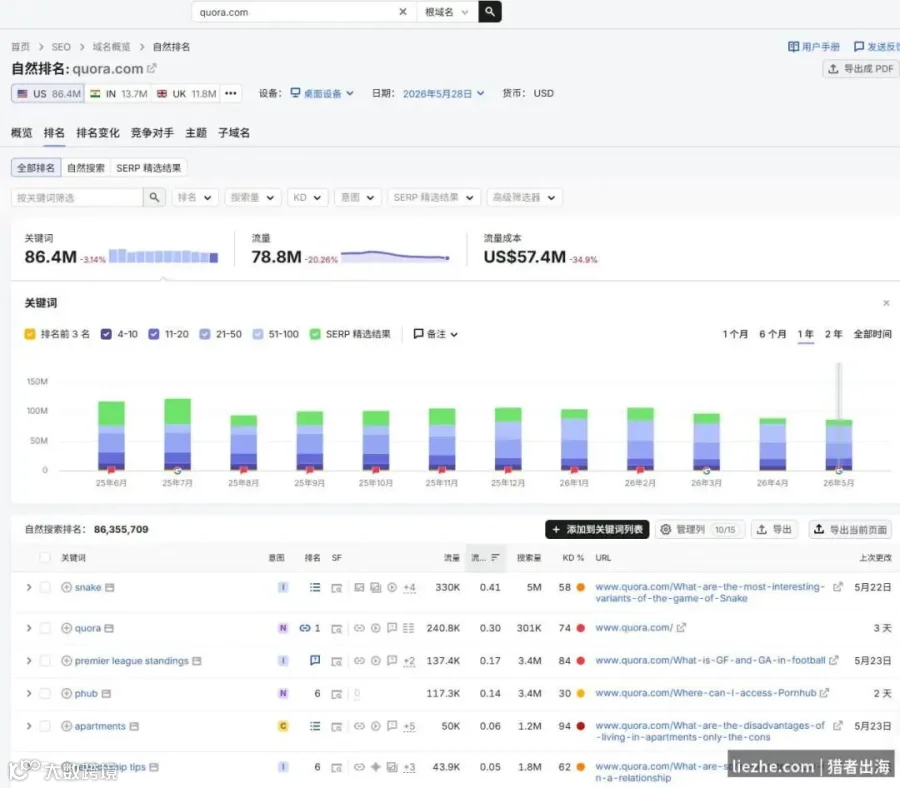Click 导出当前页面 export current page
The image size is (900, 788).
[x=851, y=529]
